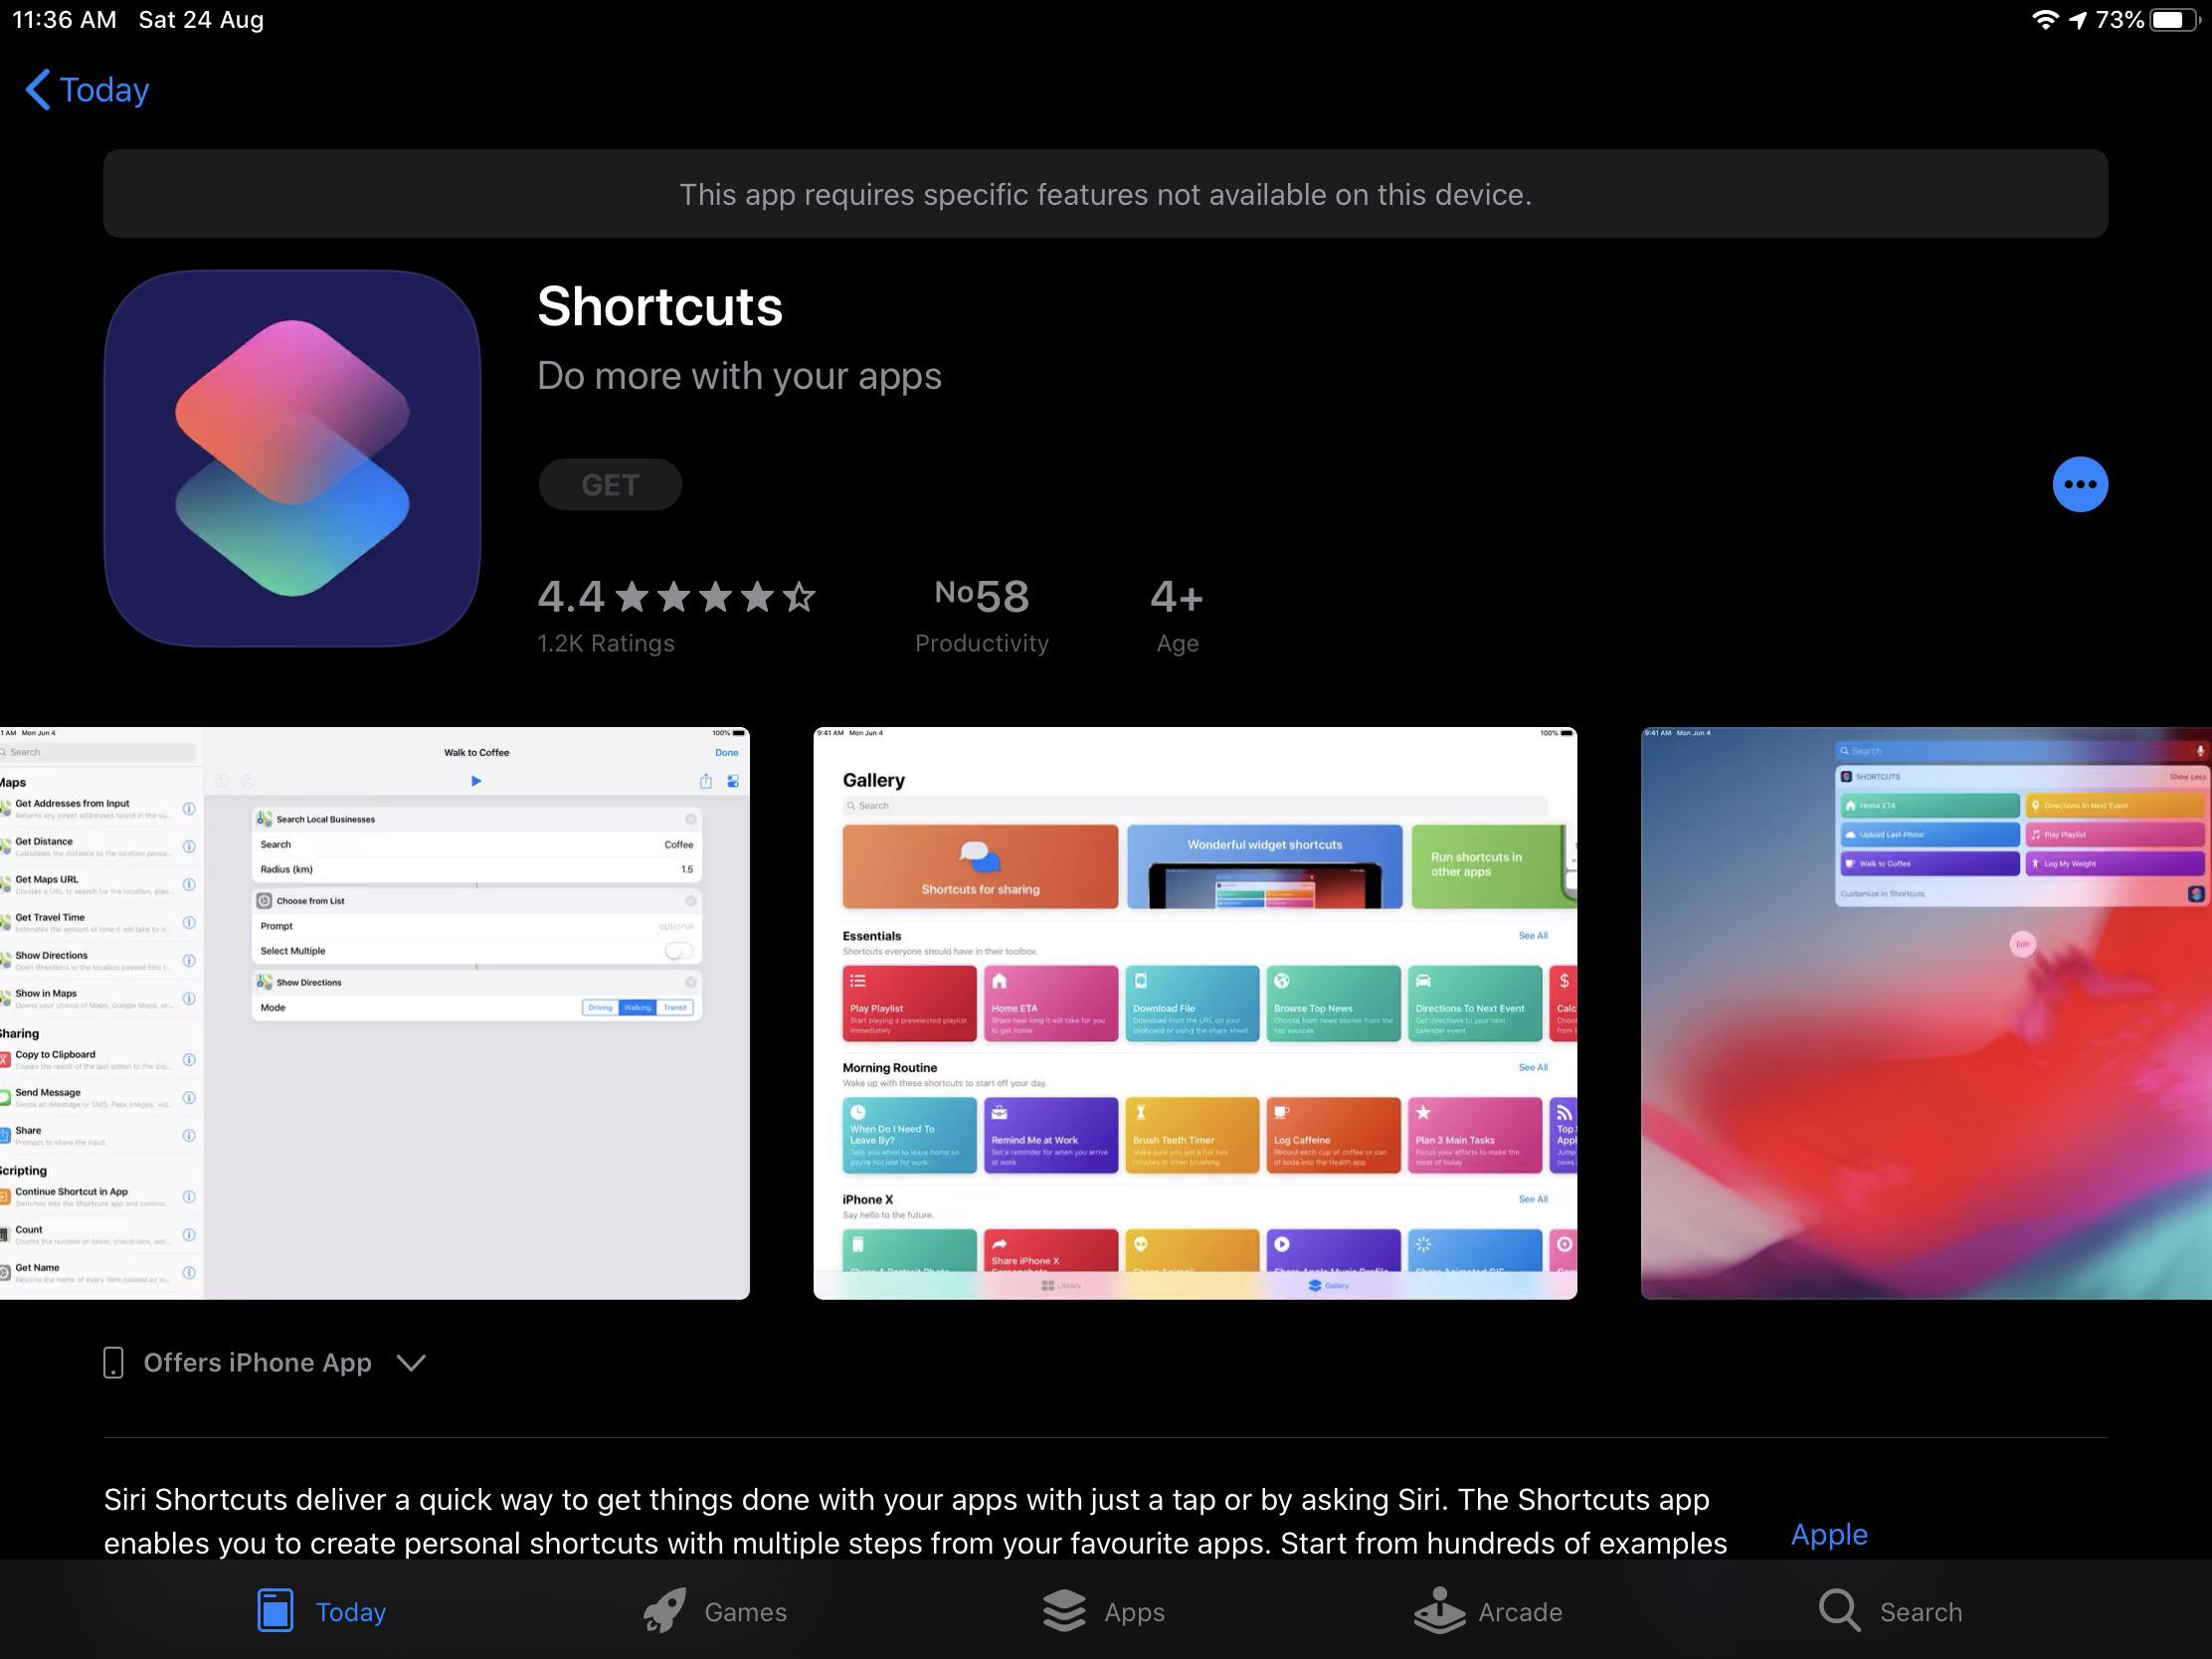
Task: Open the Shortcuts app icon
Action: pos(292,458)
